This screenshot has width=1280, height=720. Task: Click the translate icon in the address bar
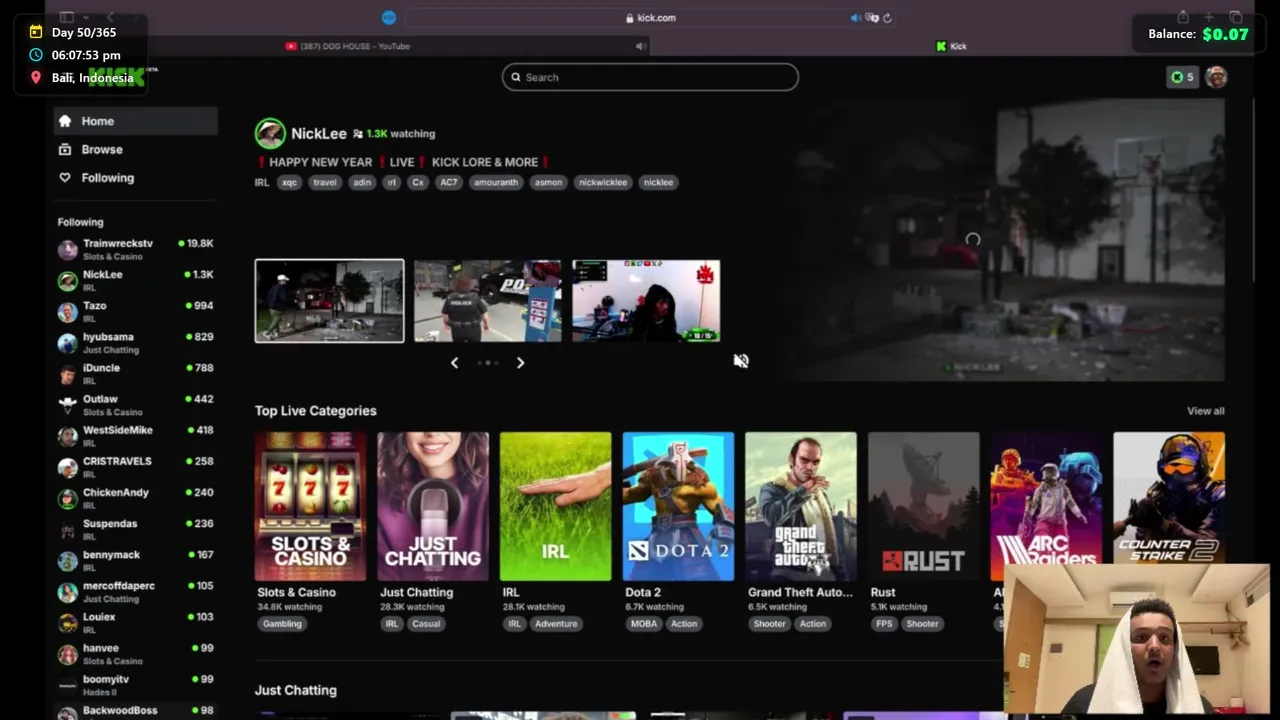point(872,17)
